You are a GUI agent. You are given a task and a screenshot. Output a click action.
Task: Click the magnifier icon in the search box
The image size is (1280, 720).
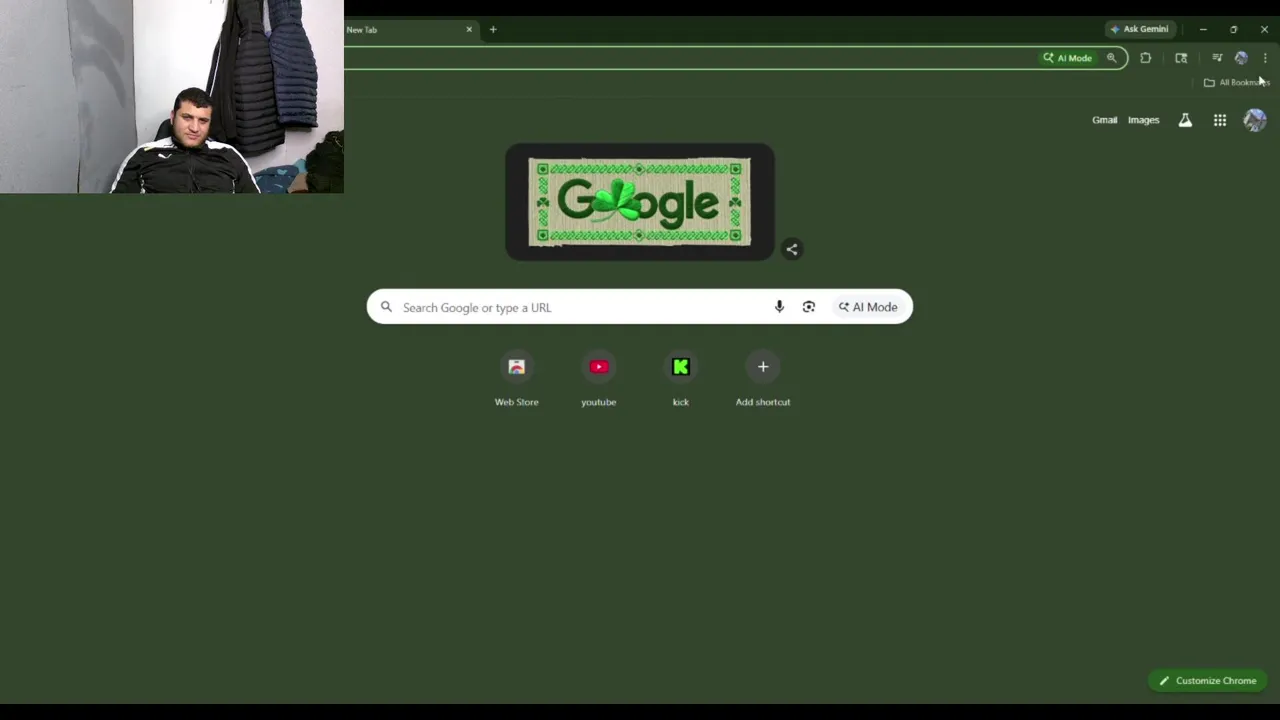[x=386, y=307]
